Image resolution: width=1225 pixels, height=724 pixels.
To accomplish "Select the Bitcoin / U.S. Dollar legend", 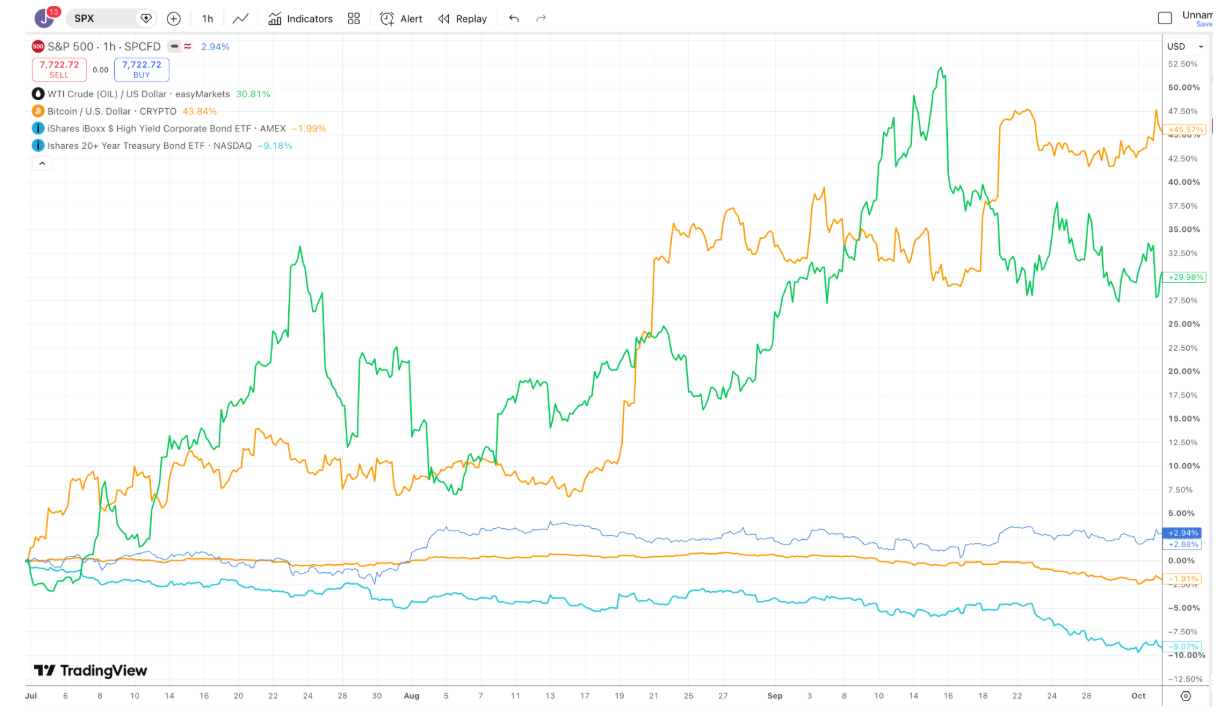I will coord(112,111).
